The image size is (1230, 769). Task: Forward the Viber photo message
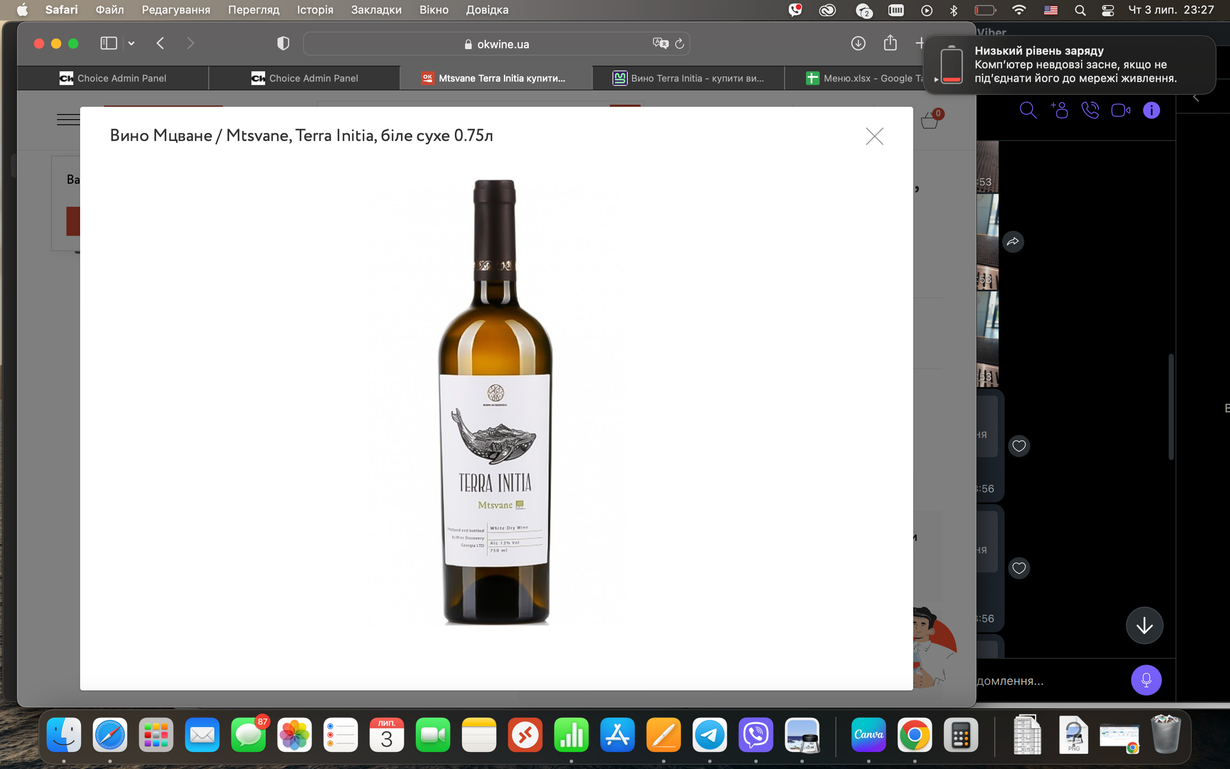click(x=1013, y=242)
